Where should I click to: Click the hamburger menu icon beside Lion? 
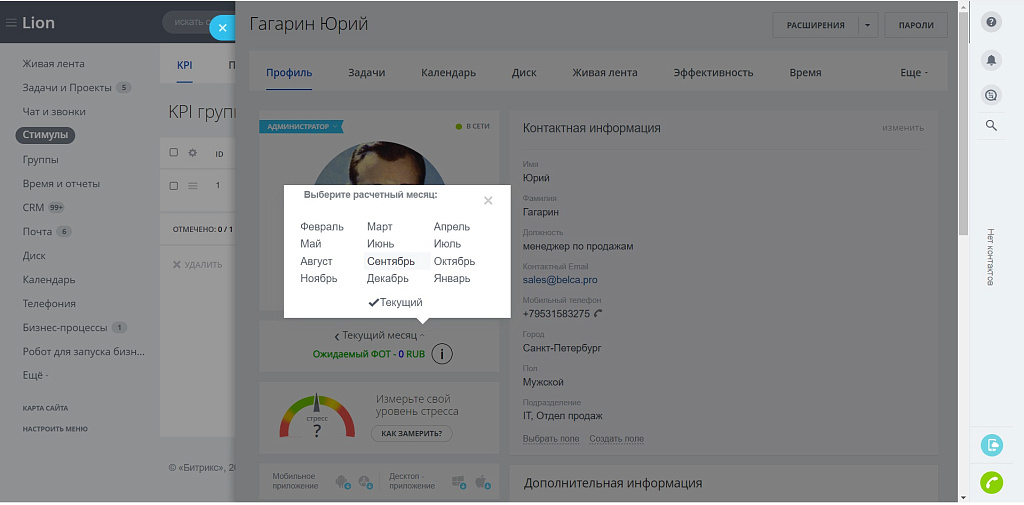tap(11, 23)
